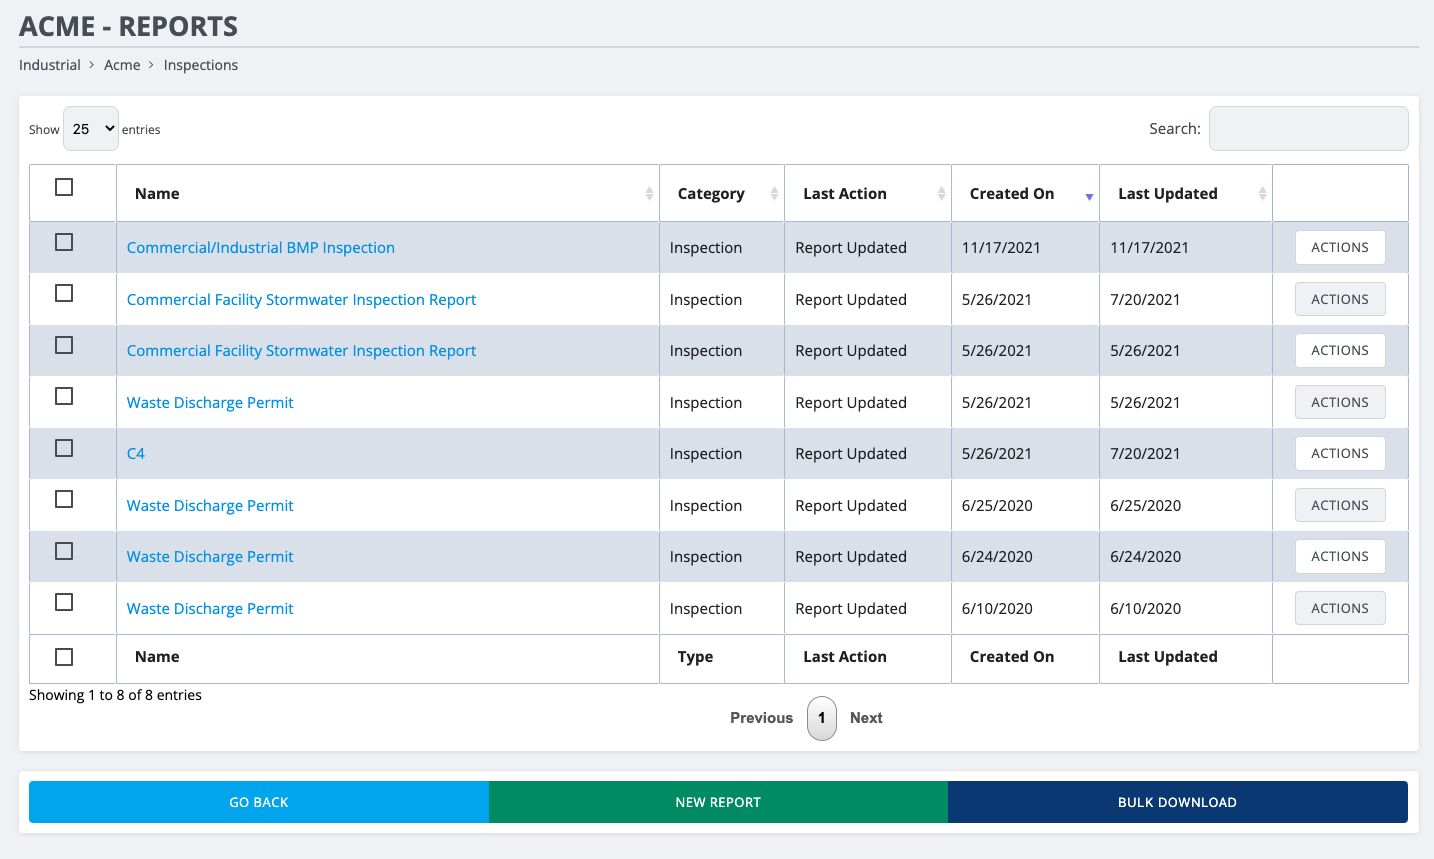Click the Category column sort arrows

click(774, 194)
